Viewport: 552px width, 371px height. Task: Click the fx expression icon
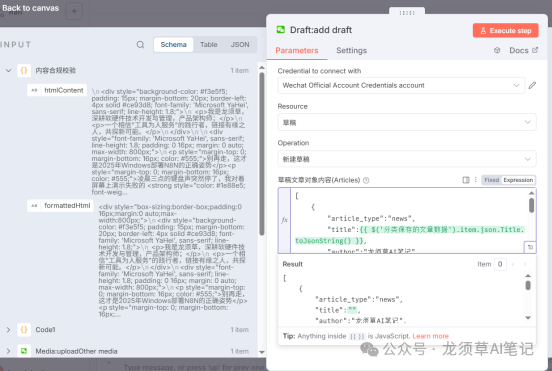click(284, 220)
